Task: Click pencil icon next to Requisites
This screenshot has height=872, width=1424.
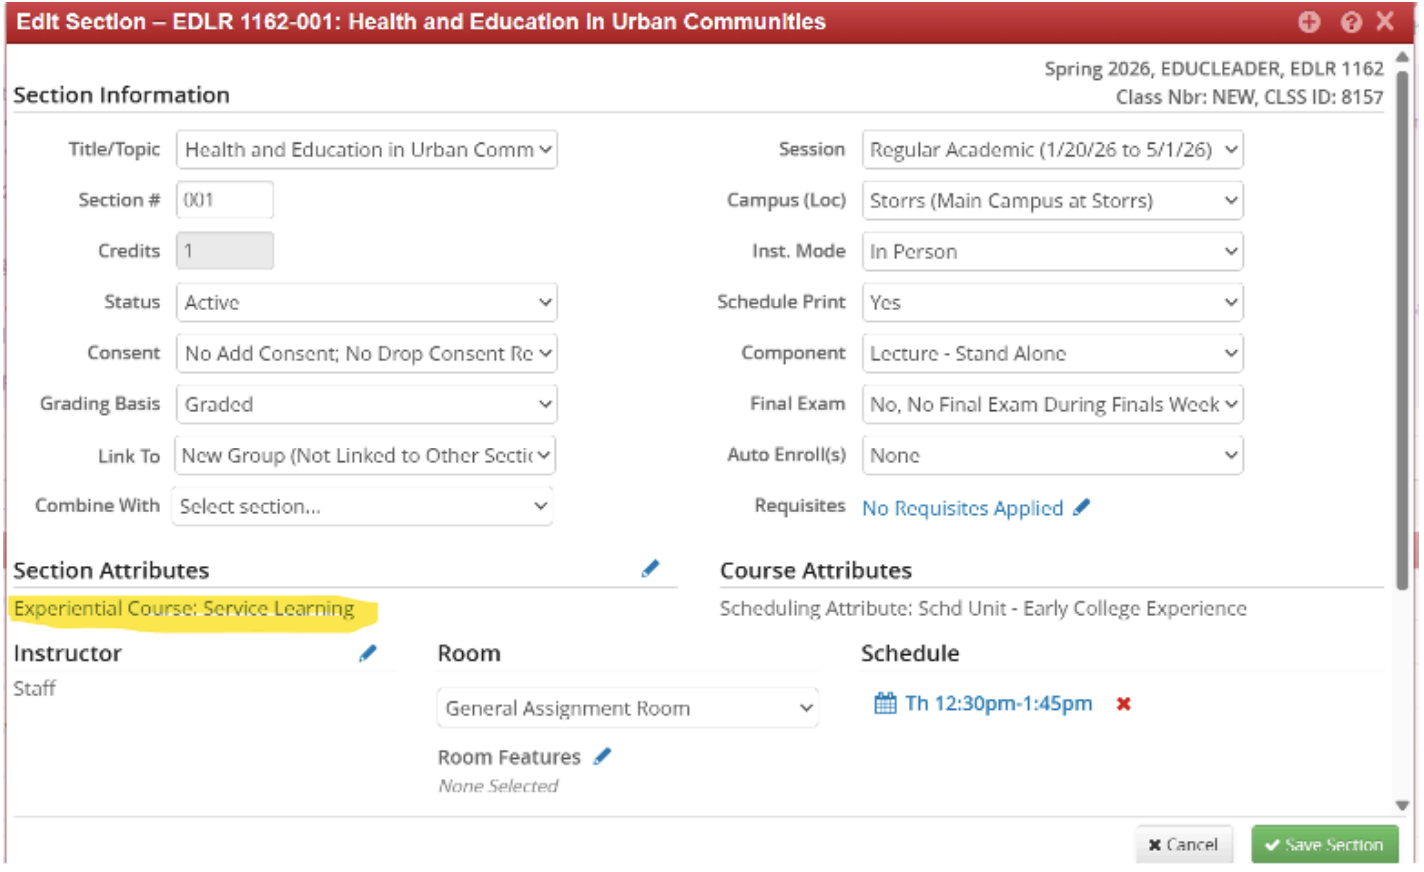Action: click(1081, 508)
